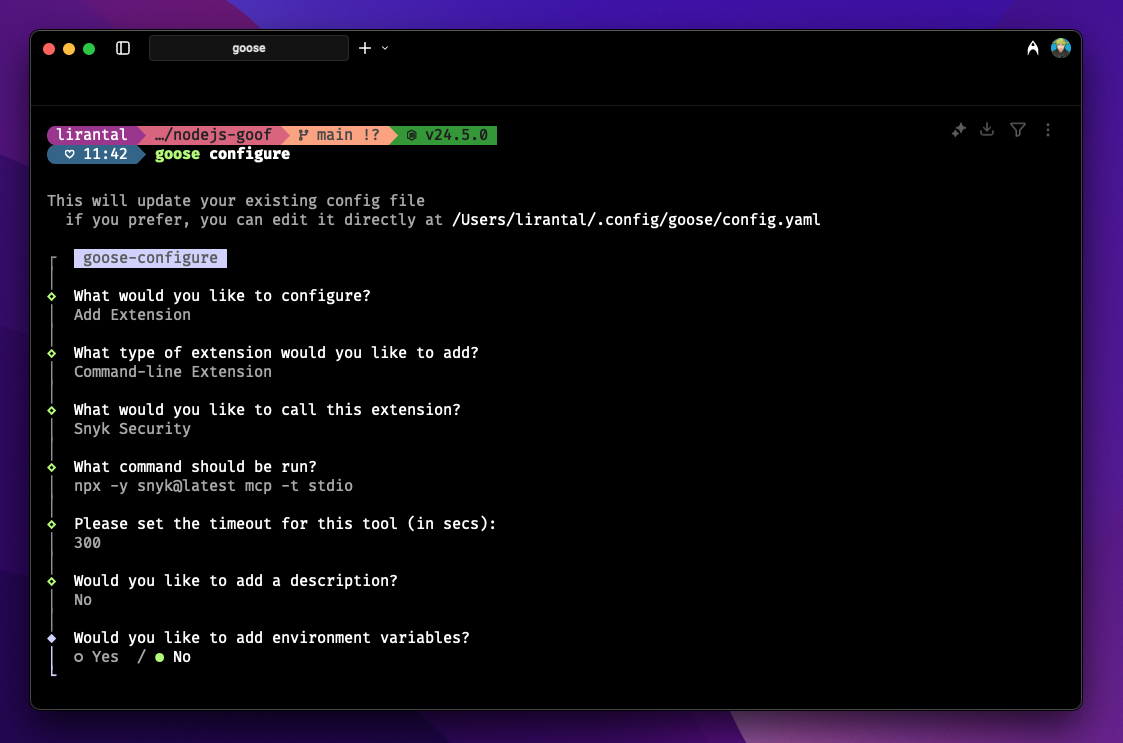Screen dimensions: 1123x743
Task: Open a new tab with plus icon
Action: click(x=364, y=48)
